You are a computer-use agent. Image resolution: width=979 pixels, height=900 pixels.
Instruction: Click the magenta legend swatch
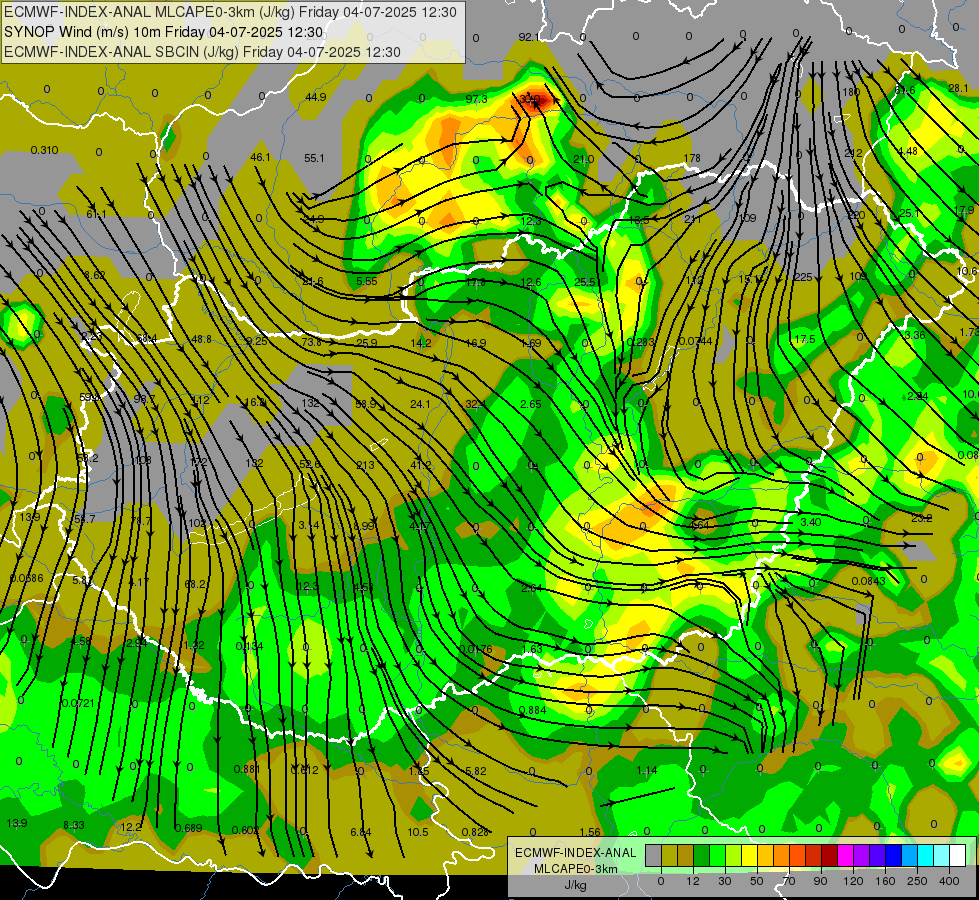click(x=846, y=856)
